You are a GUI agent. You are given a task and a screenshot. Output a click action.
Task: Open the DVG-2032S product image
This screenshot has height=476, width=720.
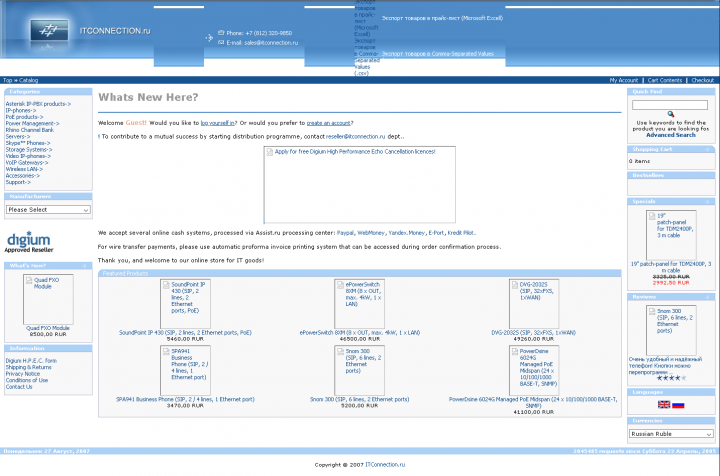(534, 304)
